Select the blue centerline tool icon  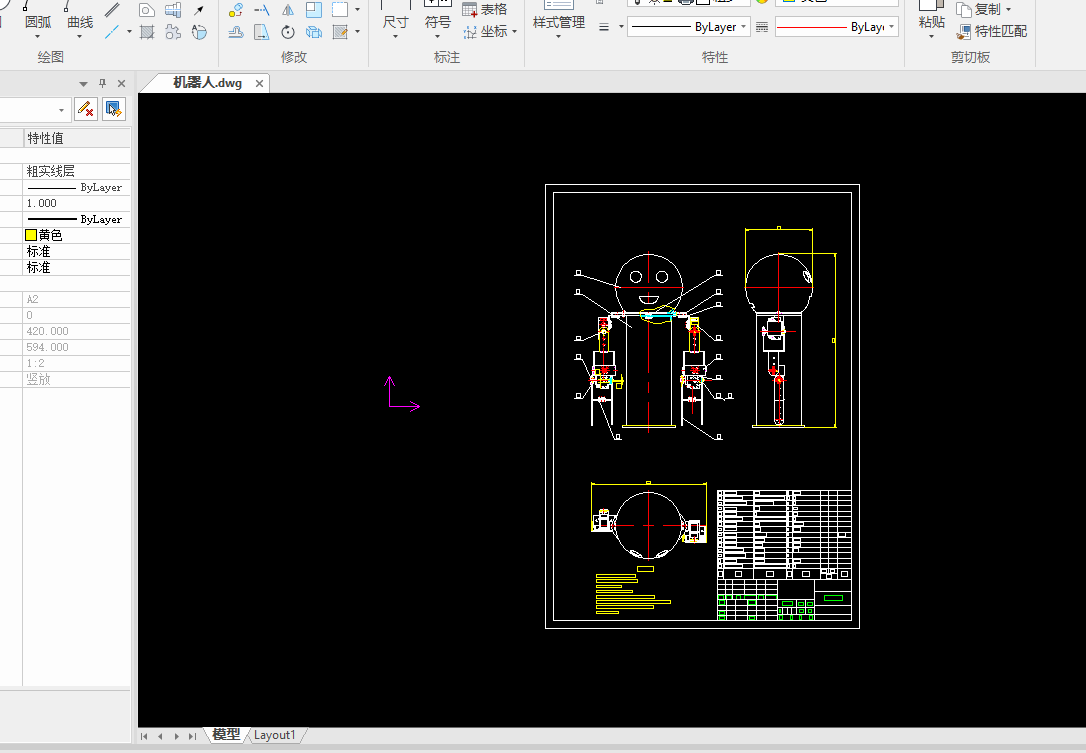(112, 31)
